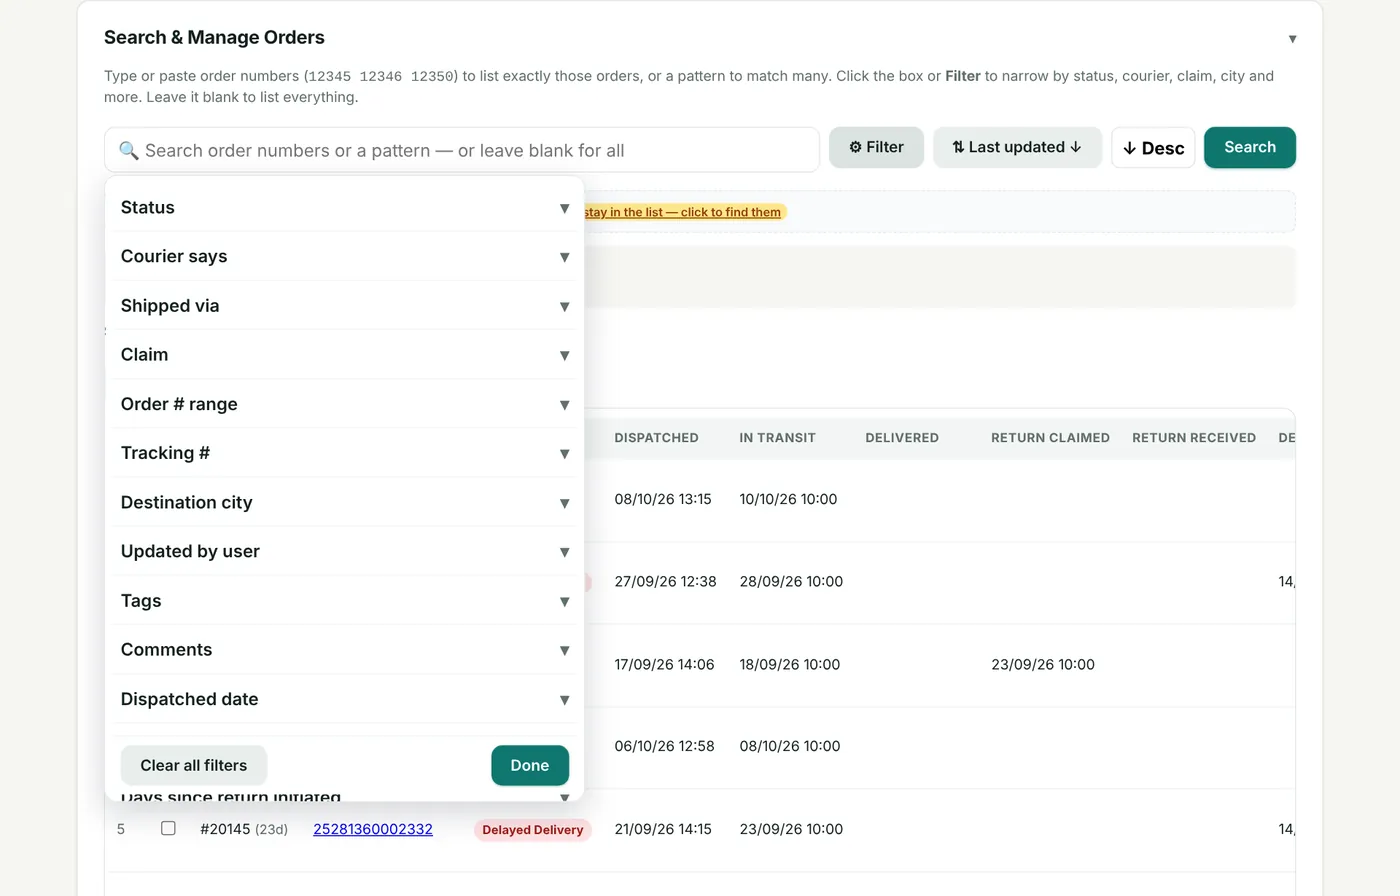Viewport: 1400px width, 896px height.
Task: Select dispatched time 21/09/26 14:15
Action: (663, 829)
